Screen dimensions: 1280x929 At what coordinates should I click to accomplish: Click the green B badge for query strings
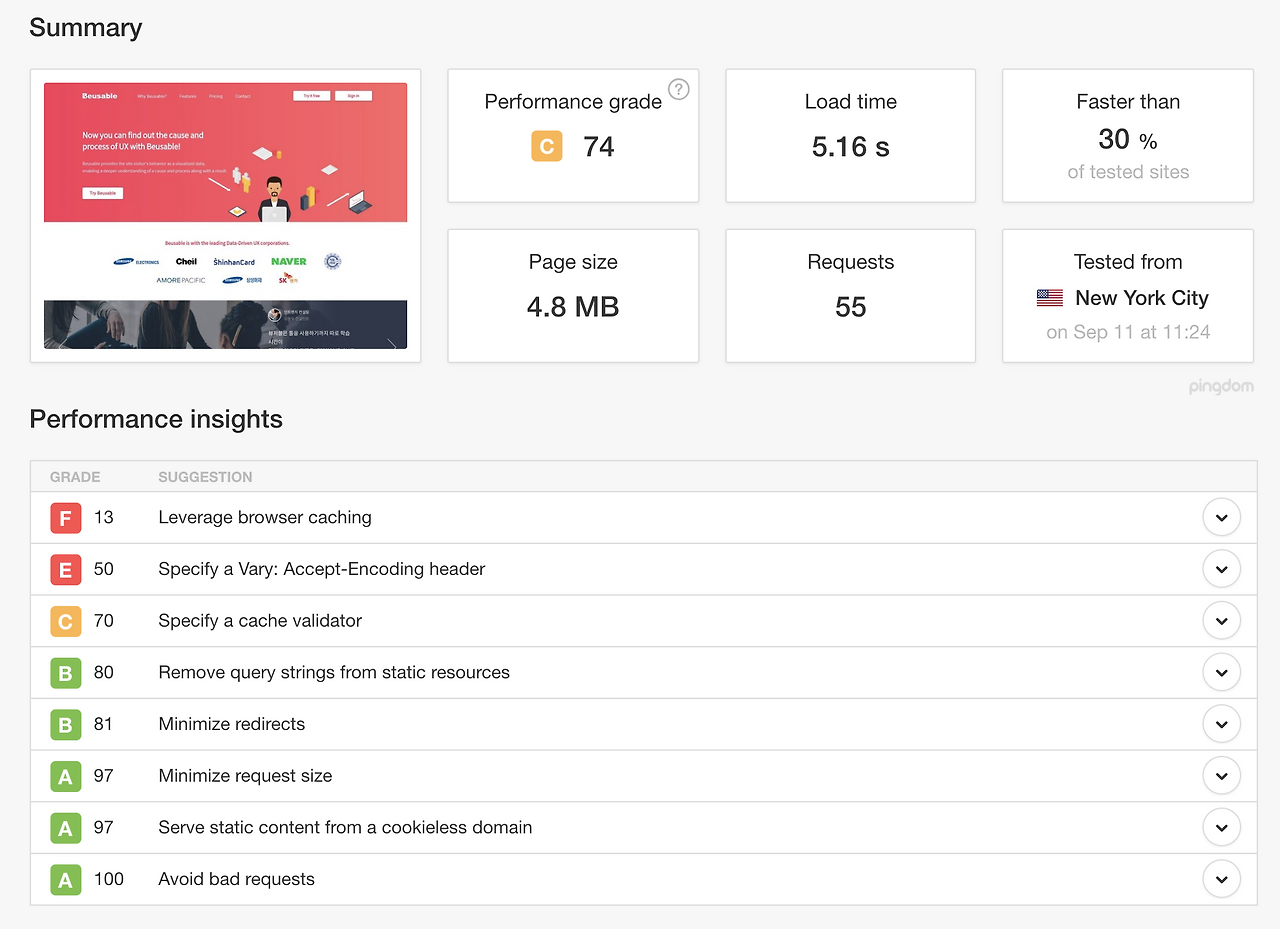[65, 673]
